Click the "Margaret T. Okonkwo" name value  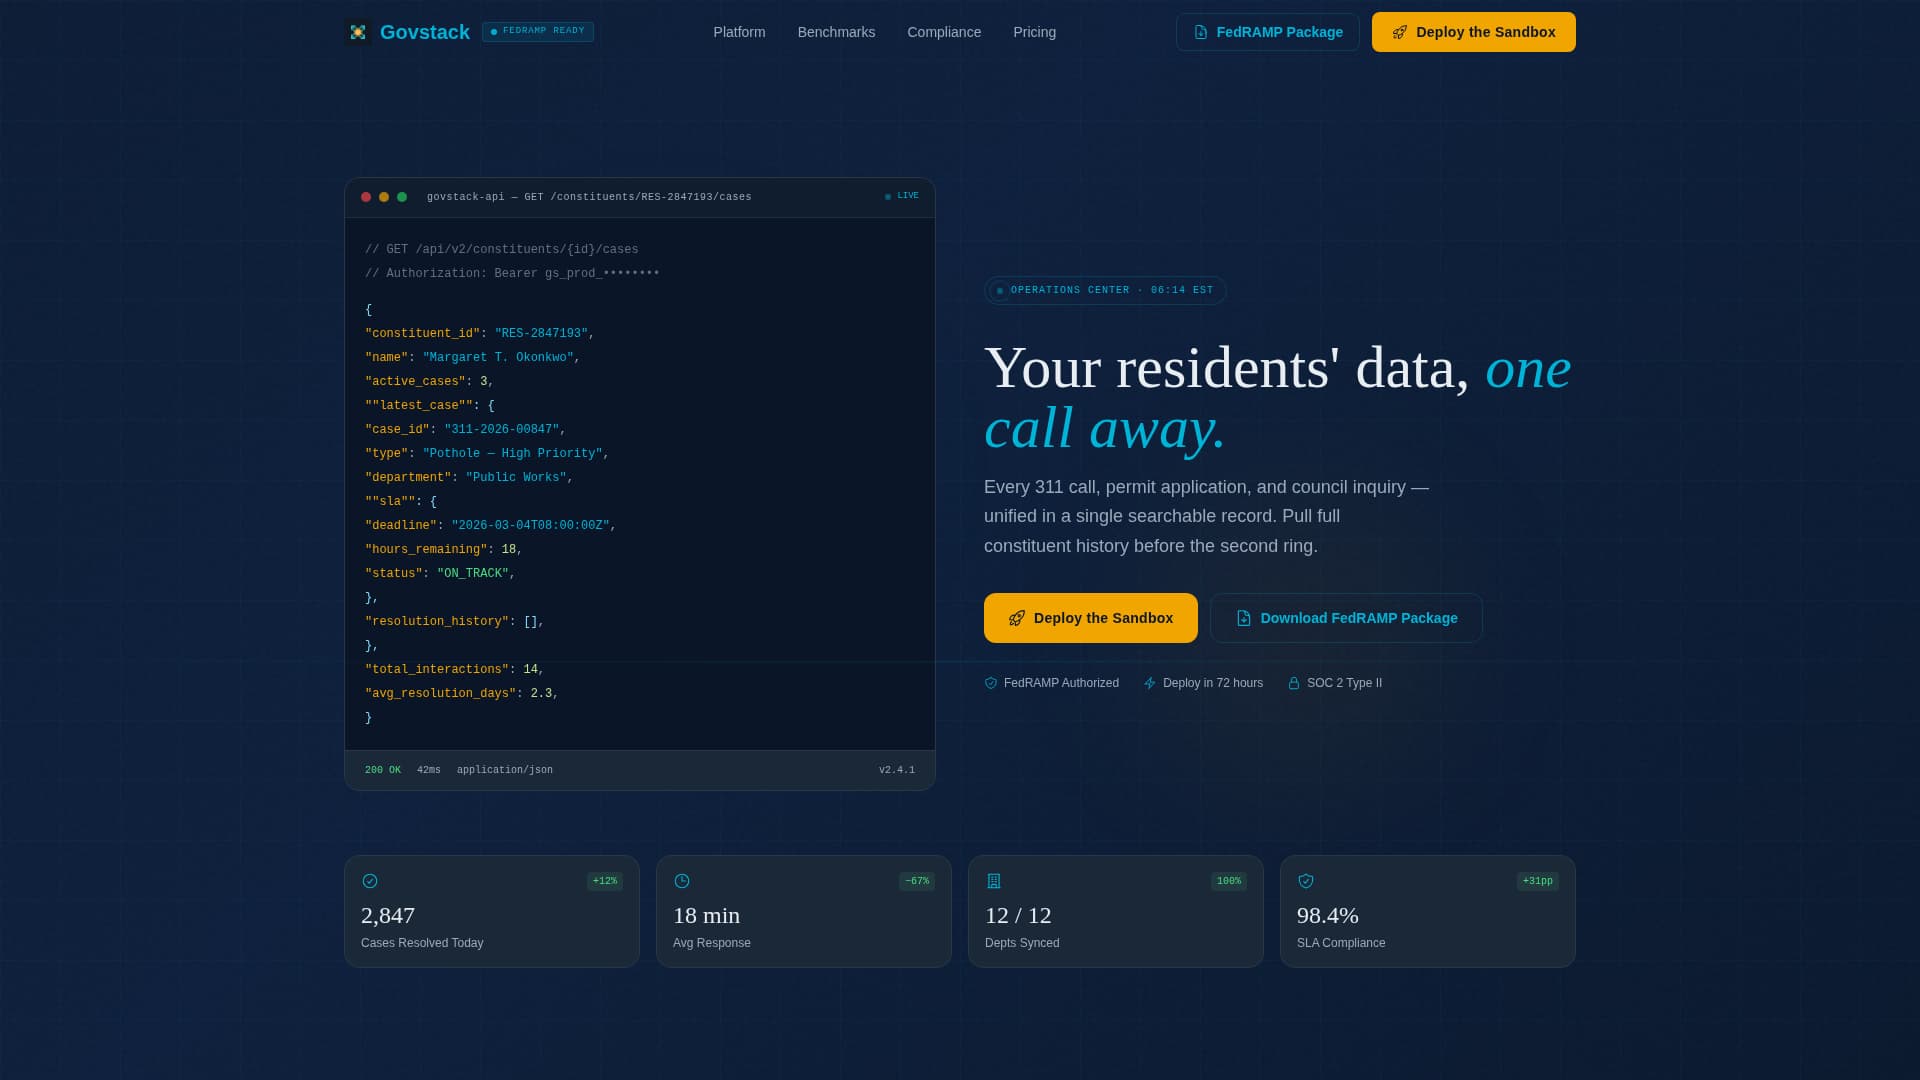(498, 358)
